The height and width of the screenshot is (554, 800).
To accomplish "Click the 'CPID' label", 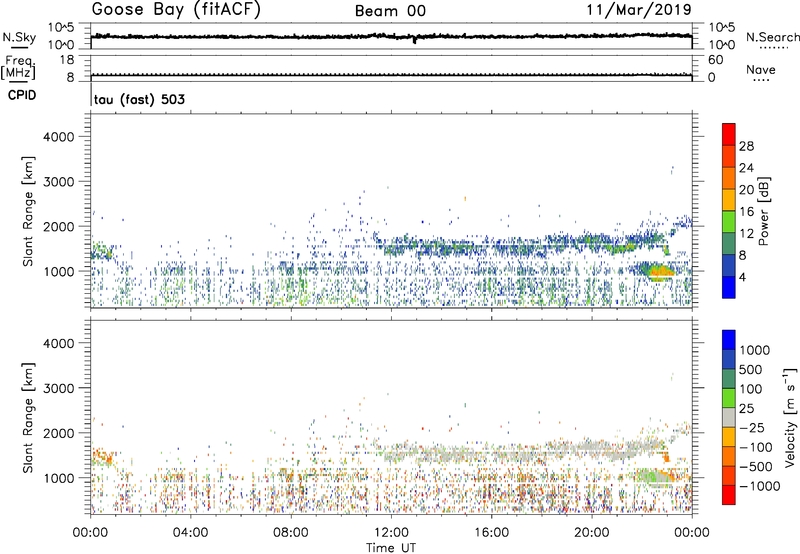I will (22, 95).
